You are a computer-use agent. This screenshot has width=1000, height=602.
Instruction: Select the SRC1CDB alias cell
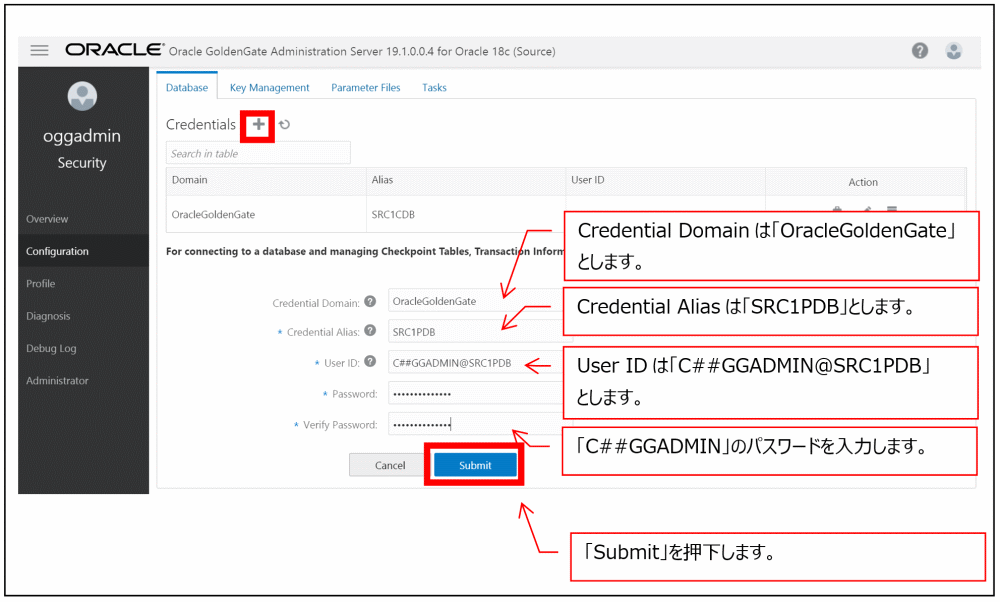click(x=466, y=214)
